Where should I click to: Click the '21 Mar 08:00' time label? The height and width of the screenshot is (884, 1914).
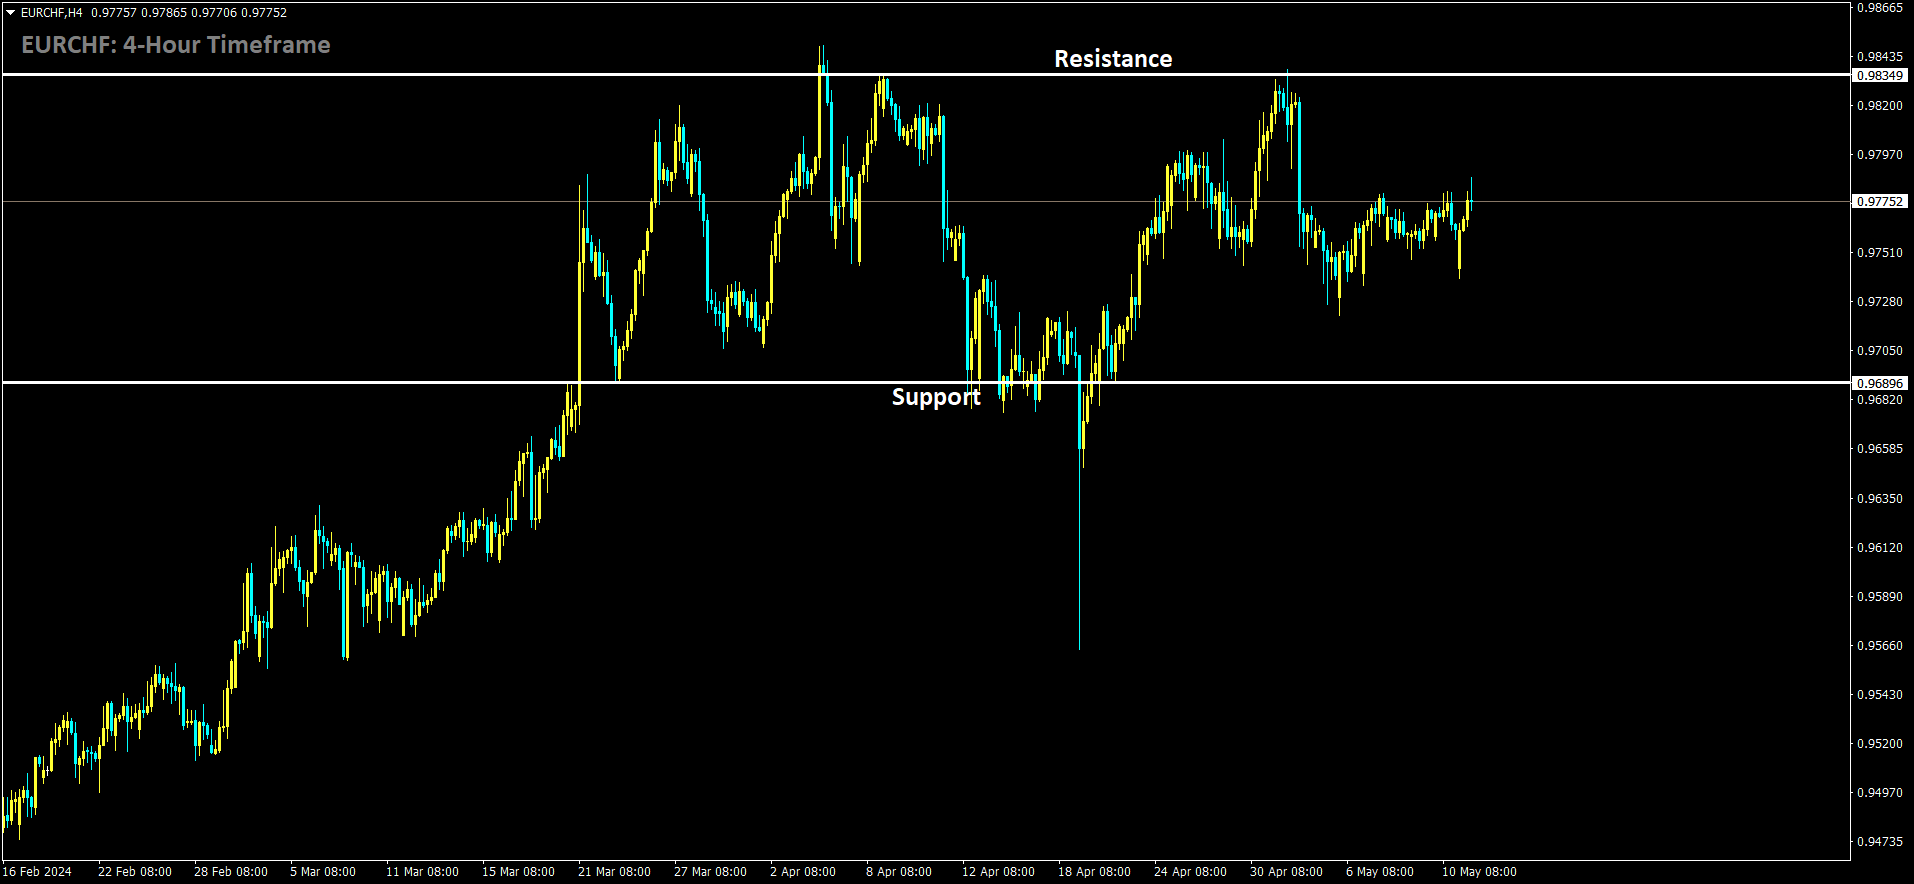(x=614, y=872)
